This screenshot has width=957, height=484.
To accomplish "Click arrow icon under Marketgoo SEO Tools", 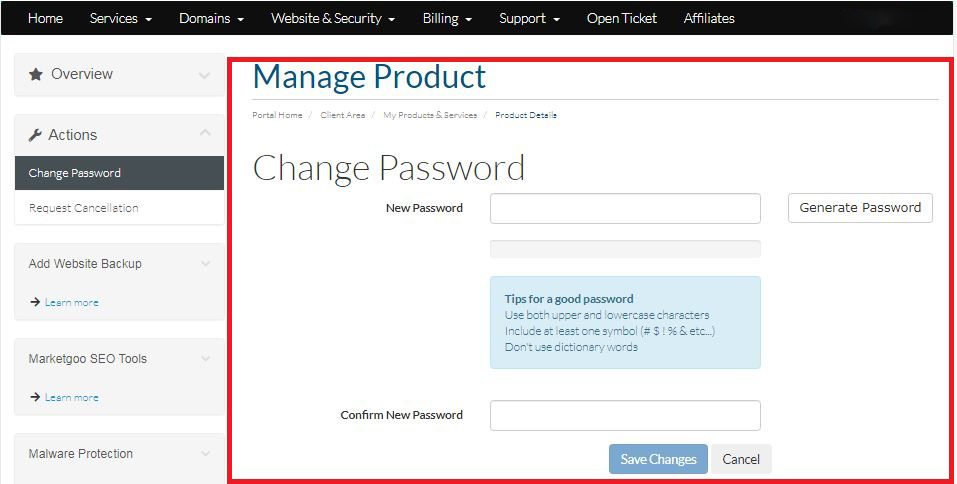I will [35, 397].
